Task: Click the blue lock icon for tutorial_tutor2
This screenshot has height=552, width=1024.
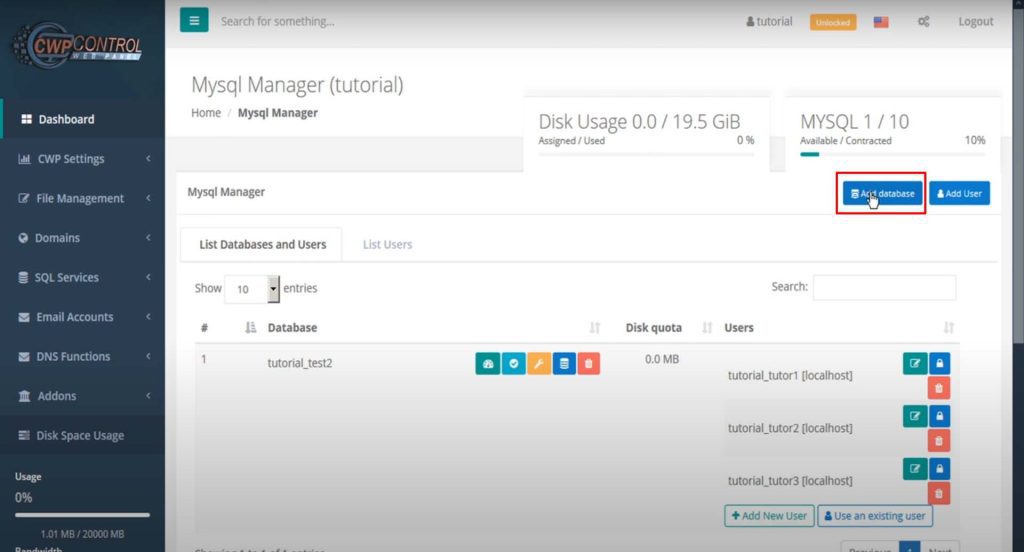Action: 940,415
